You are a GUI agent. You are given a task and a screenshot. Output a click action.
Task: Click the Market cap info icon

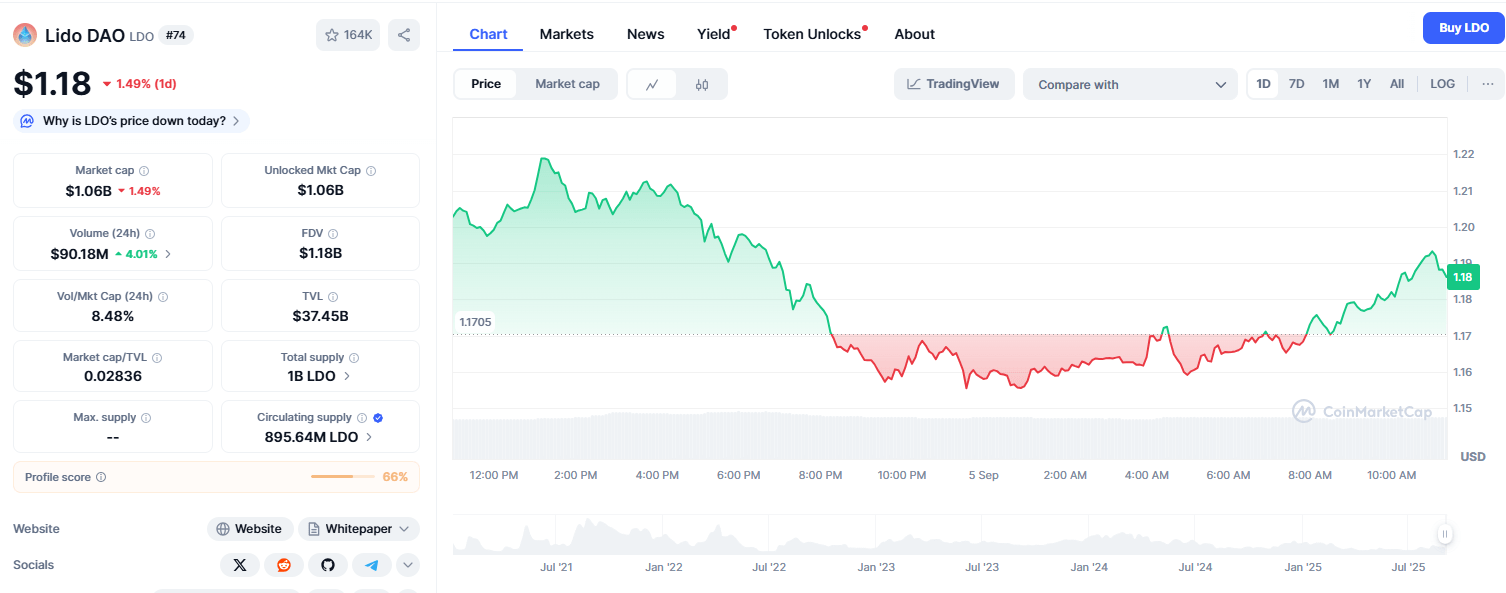(x=144, y=171)
